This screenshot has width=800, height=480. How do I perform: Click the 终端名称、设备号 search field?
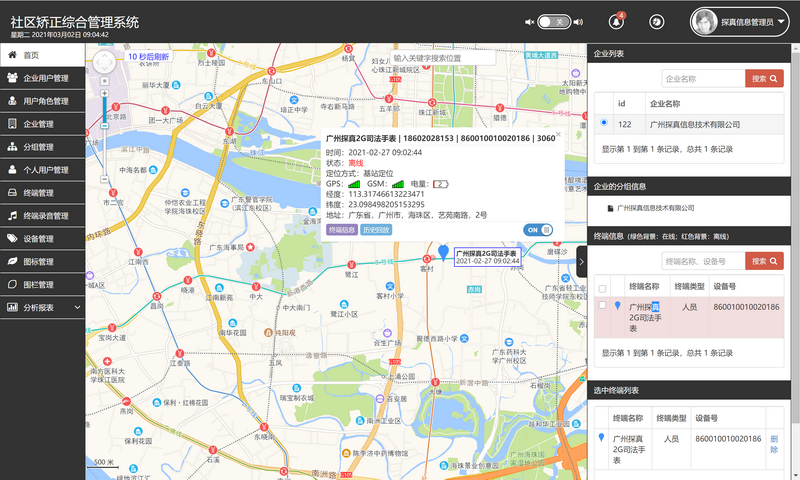(x=704, y=261)
